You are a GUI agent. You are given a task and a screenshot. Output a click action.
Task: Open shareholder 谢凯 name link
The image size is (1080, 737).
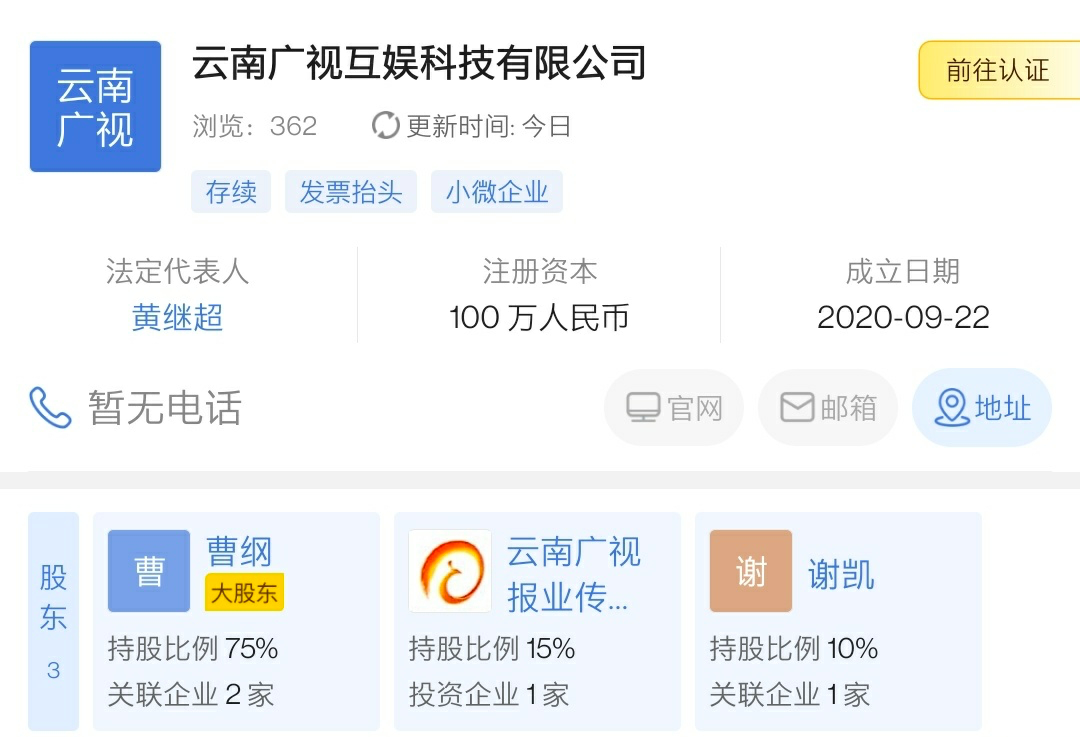point(841,574)
